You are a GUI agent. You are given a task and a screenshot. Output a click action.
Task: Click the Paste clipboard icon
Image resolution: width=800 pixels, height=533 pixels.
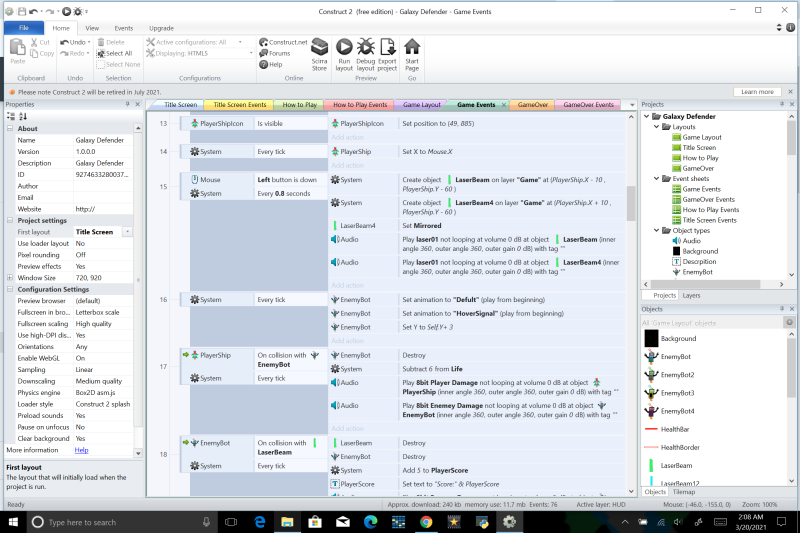click(17, 47)
